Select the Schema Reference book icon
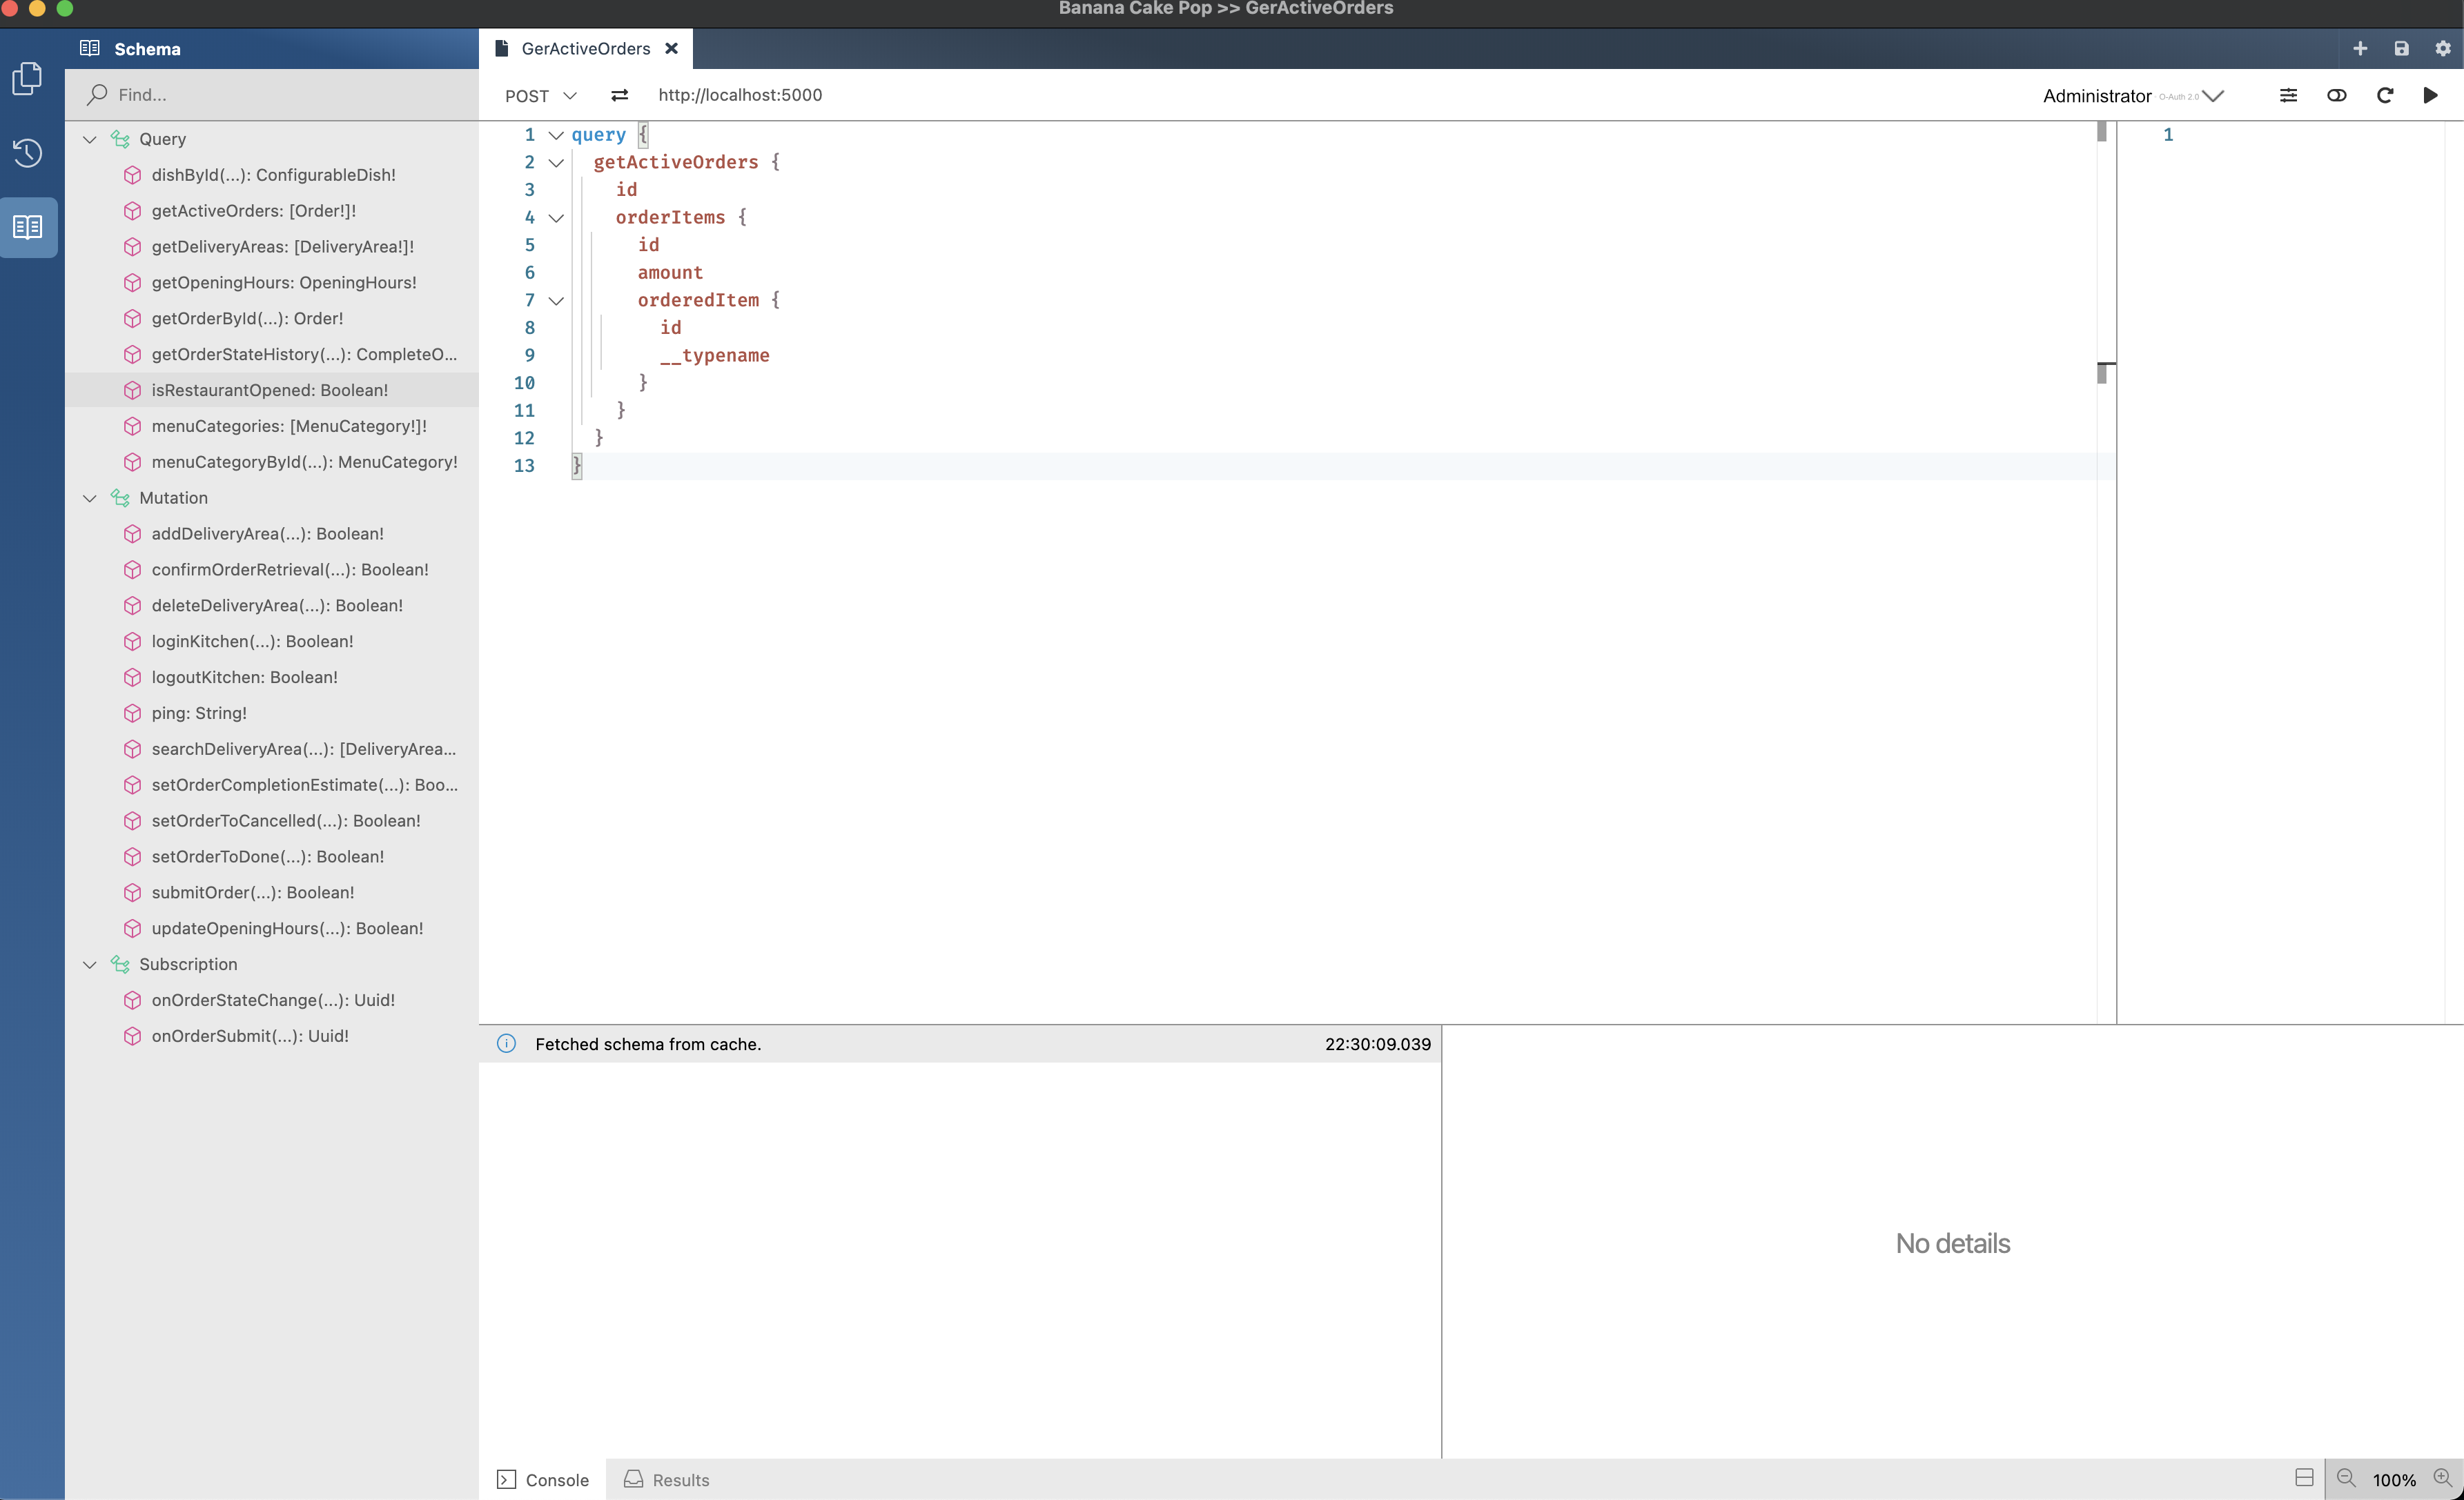2464x1500 pixels. [x=27, y=226]
